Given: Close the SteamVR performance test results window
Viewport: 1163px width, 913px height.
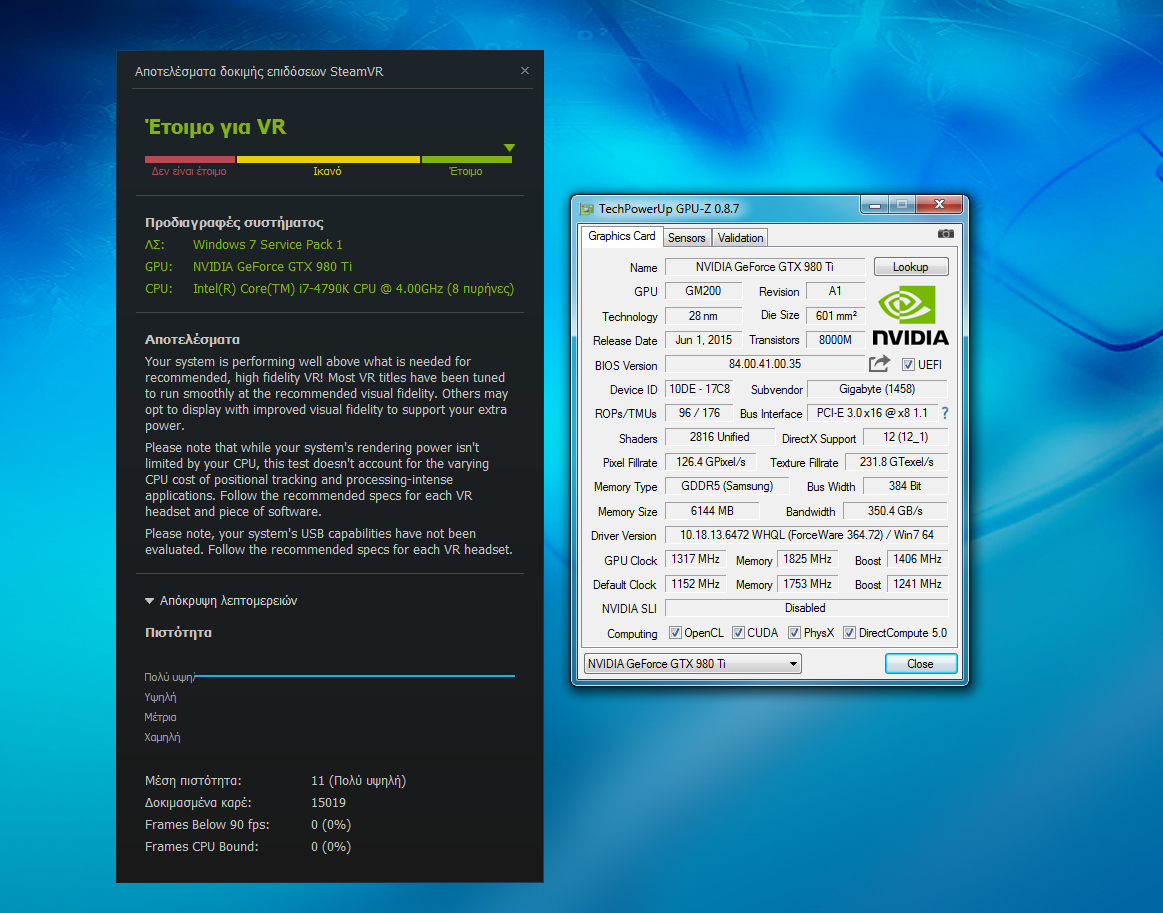Looking at the screenshot, I should [525, 70].
